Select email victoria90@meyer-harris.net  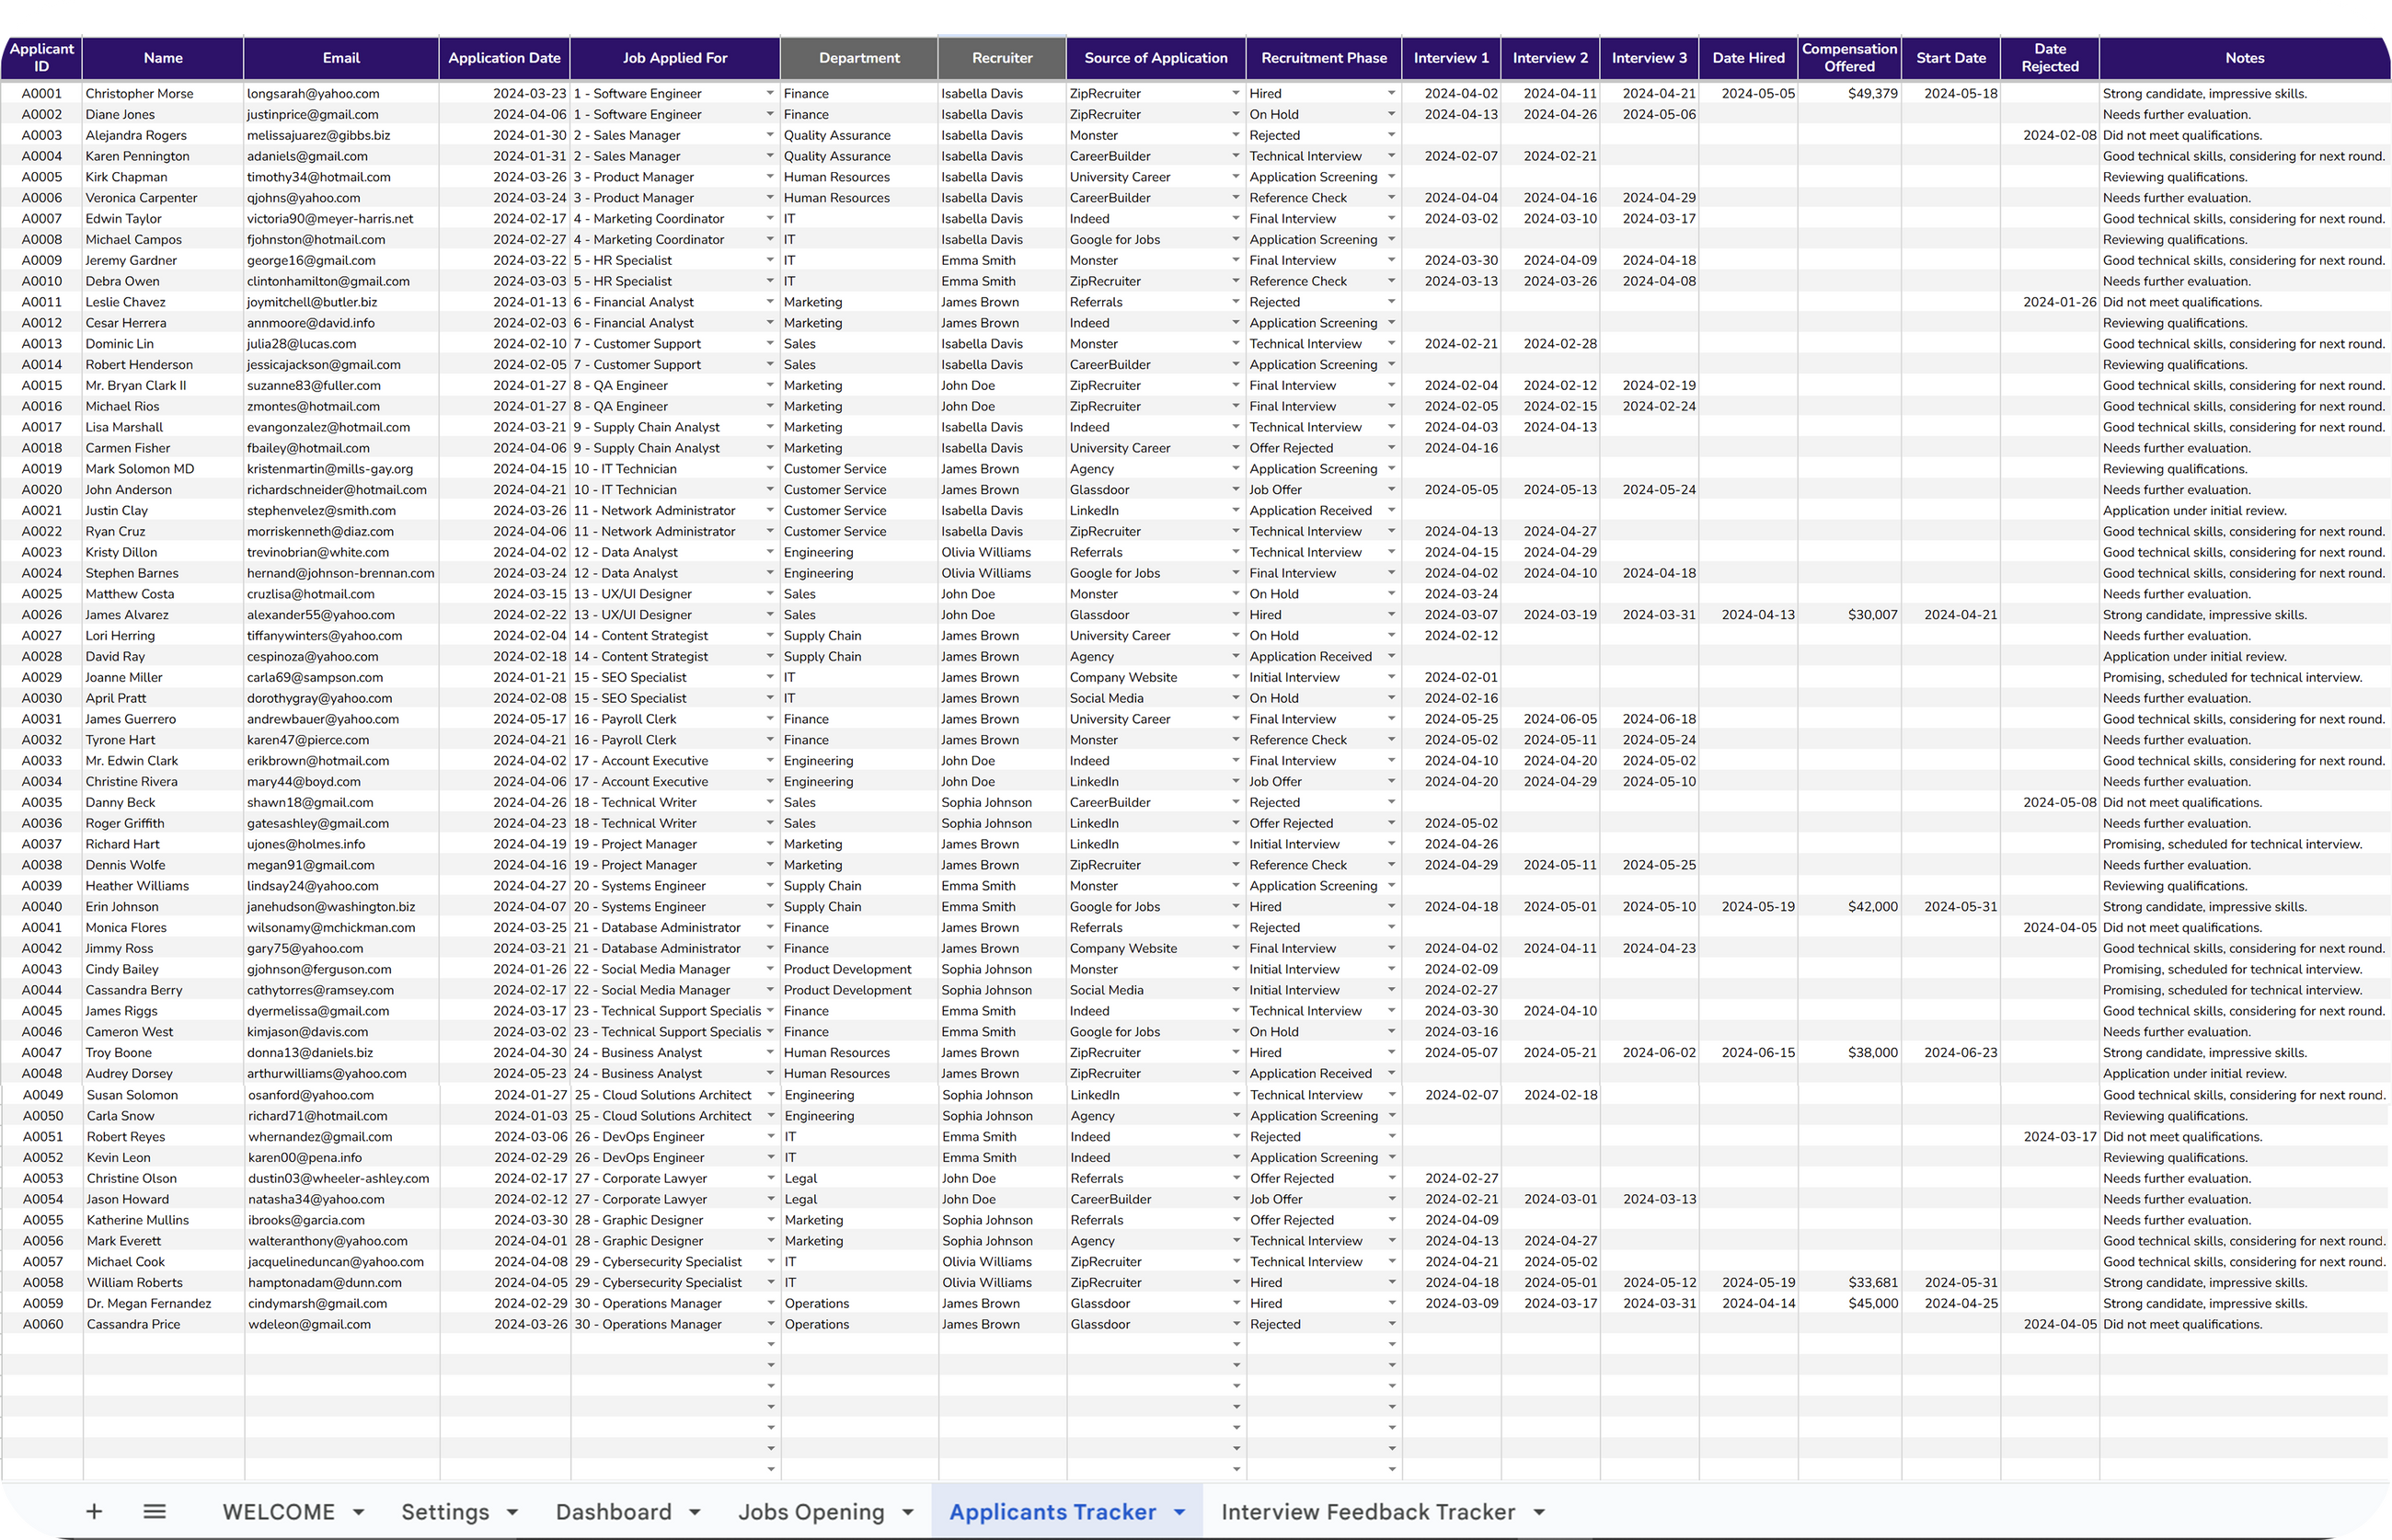click(341, 218)
